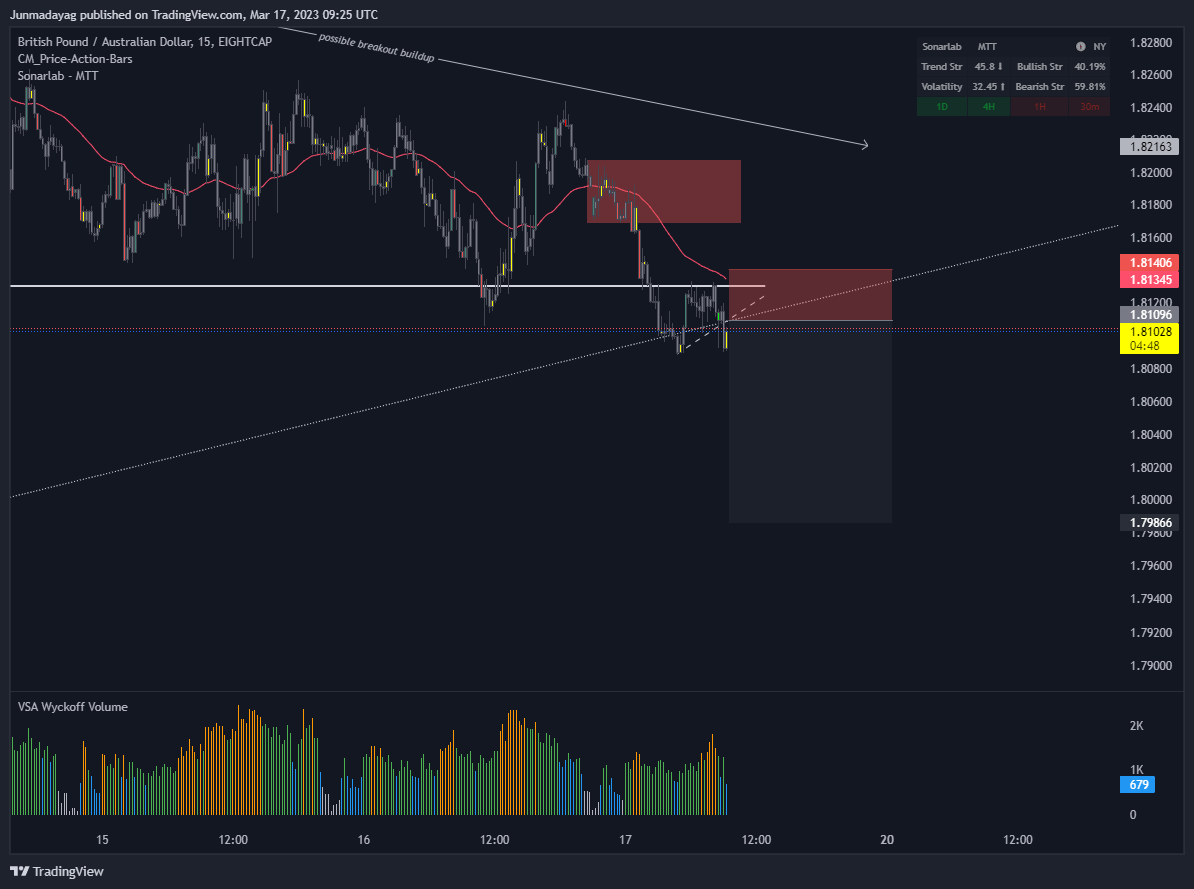The width and height of the screenshot is (1194, 889).
Task: Click the date 15 on the time axis
Action: point(102,839)
